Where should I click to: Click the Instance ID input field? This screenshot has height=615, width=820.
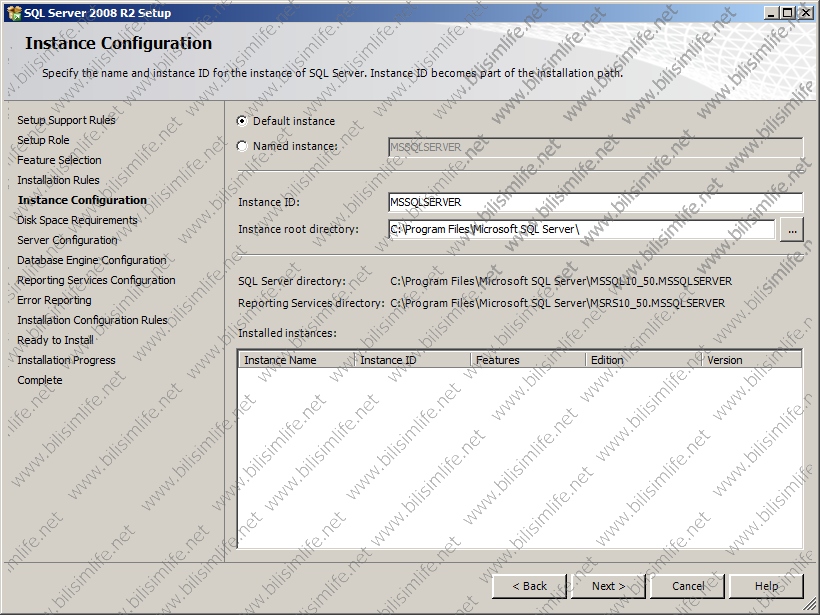[x=596, y=202]
